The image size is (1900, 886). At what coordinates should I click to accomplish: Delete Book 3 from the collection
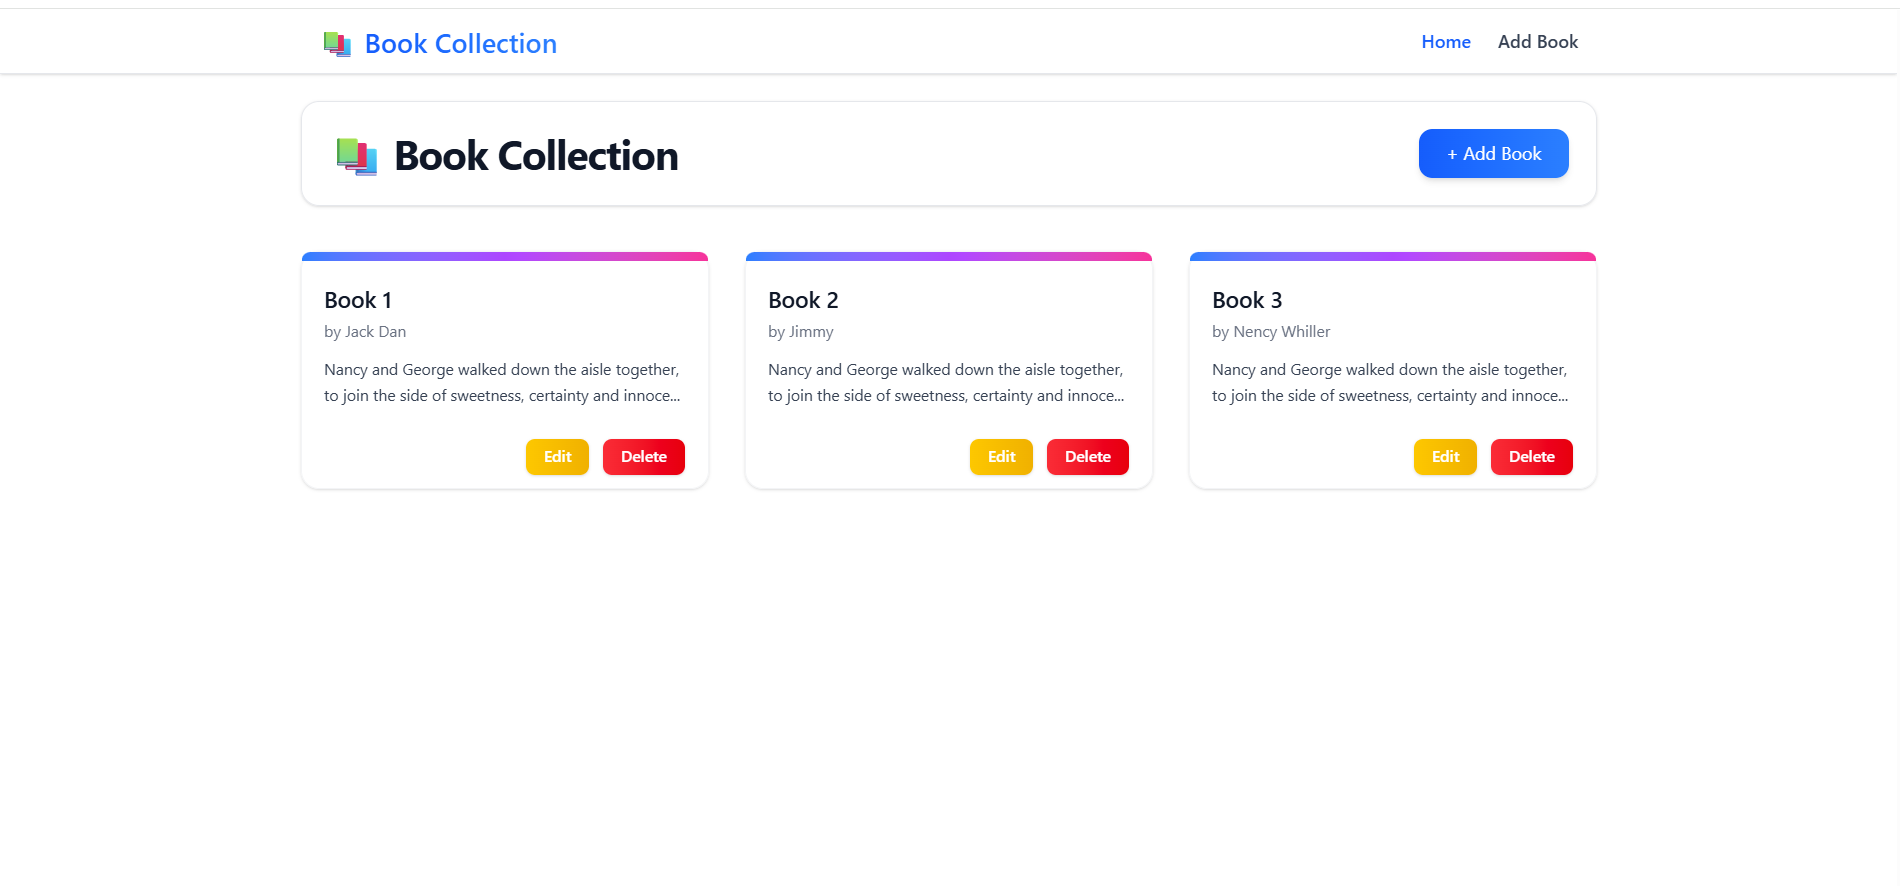coord(1531,456)
